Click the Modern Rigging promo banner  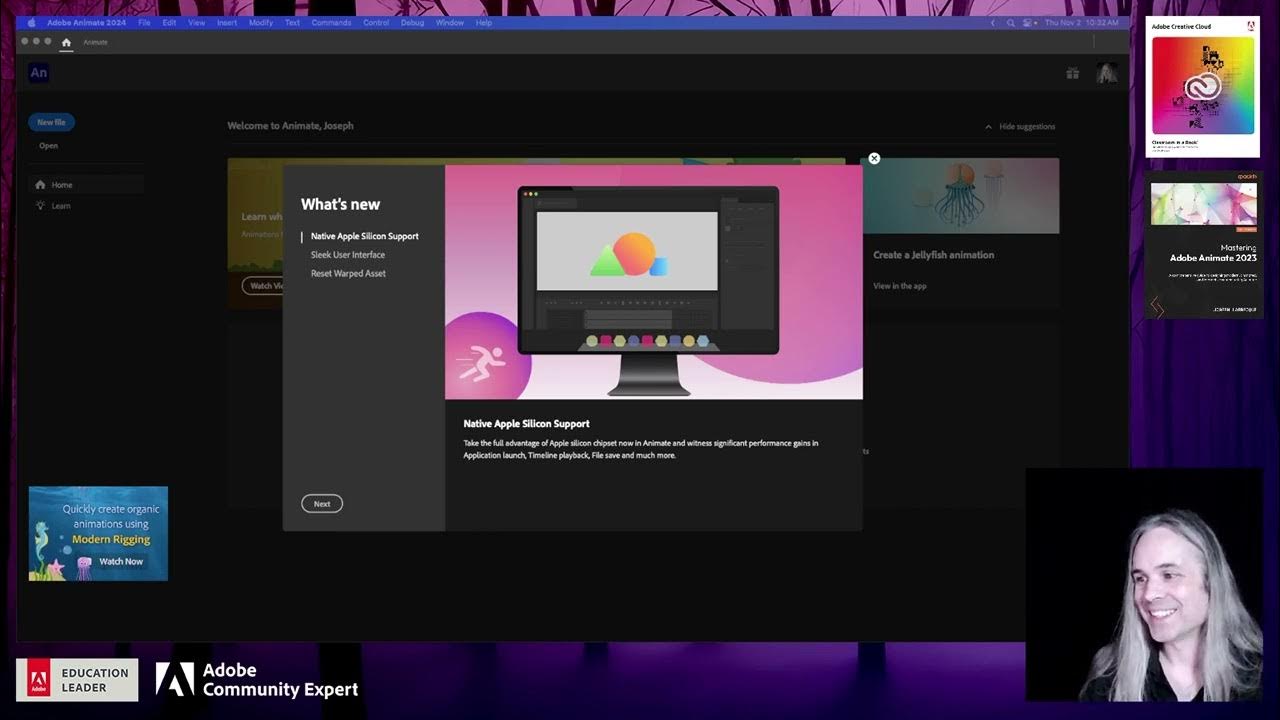[98, 533]
